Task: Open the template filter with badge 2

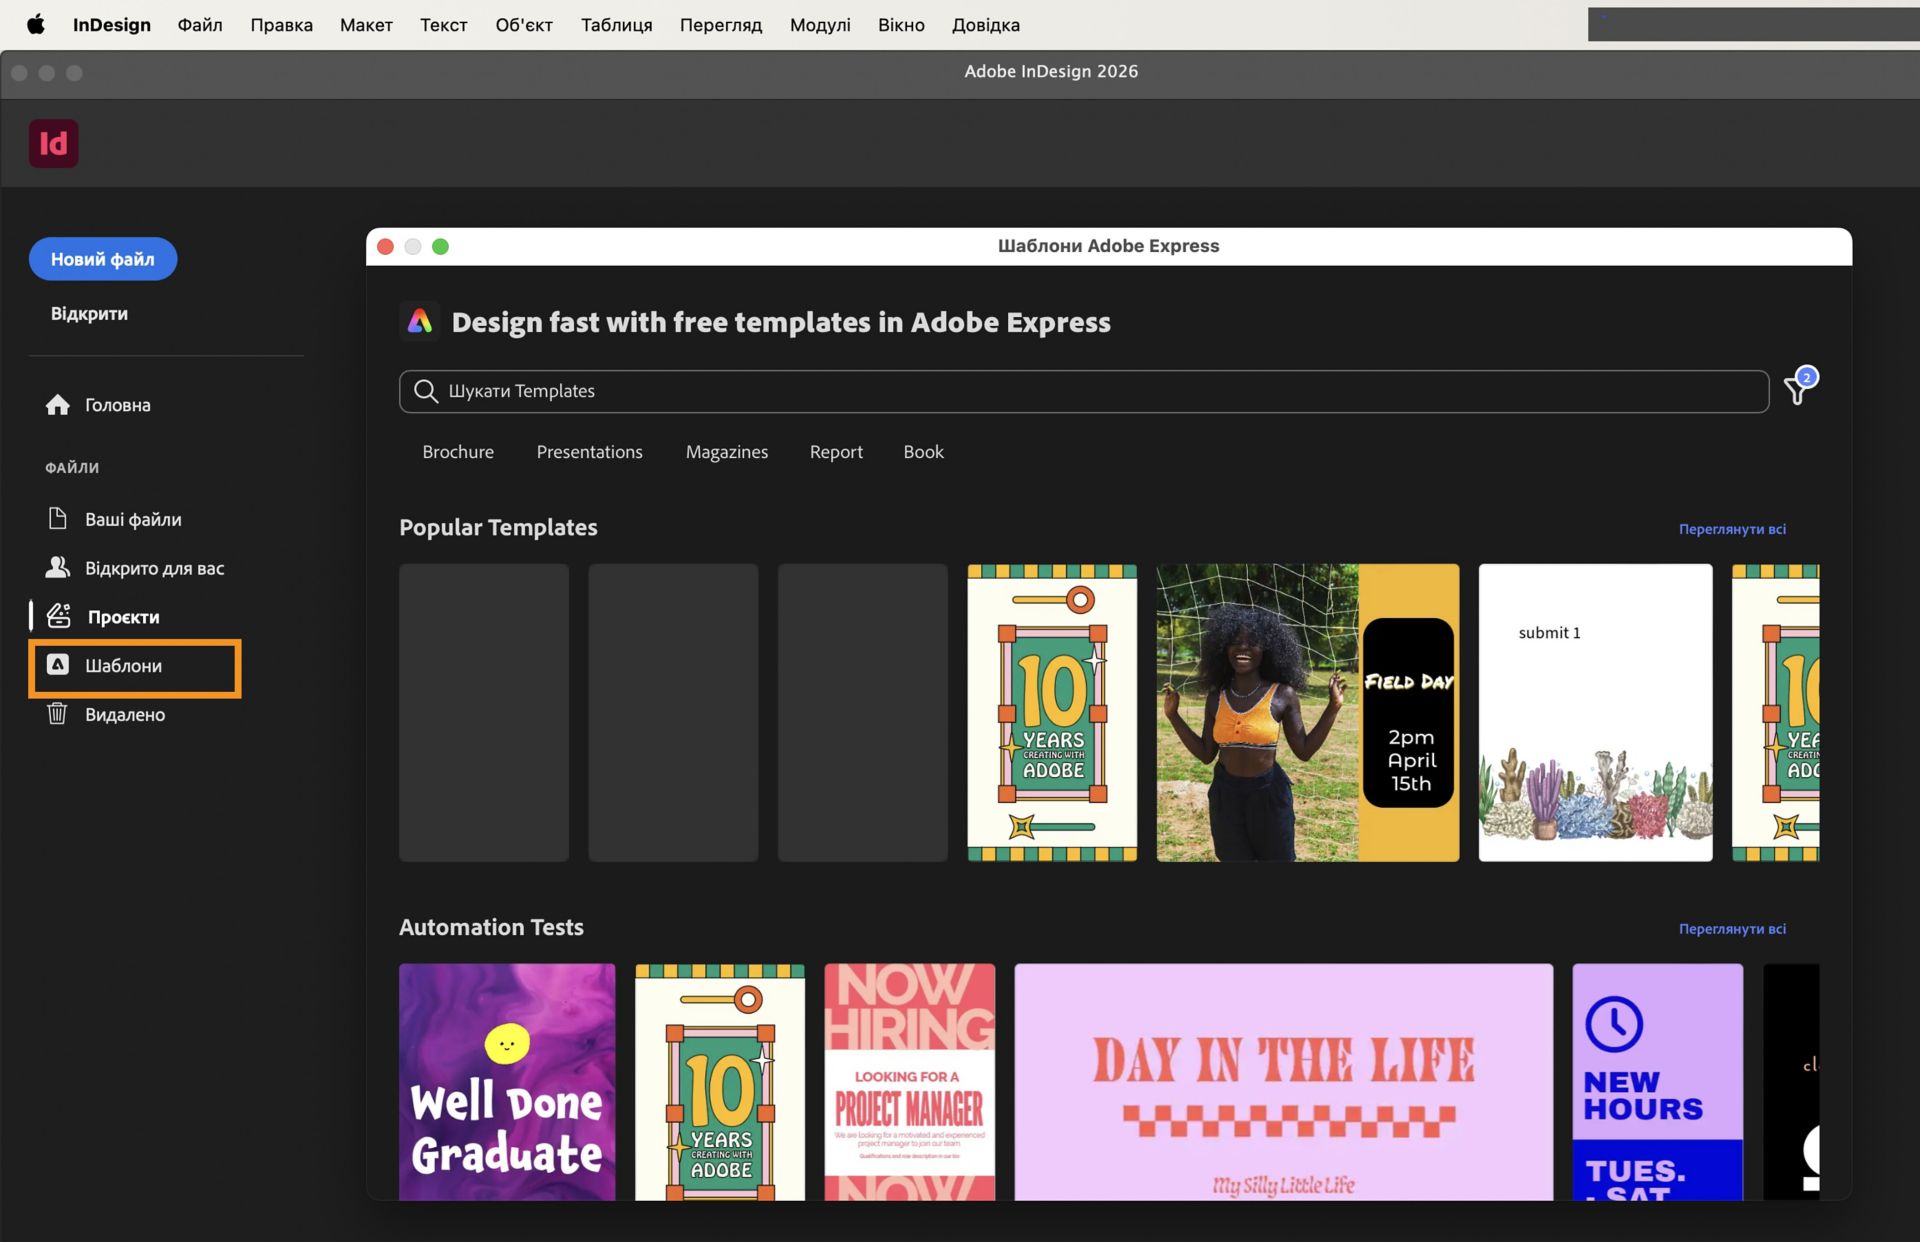Action: (1797, 391)
